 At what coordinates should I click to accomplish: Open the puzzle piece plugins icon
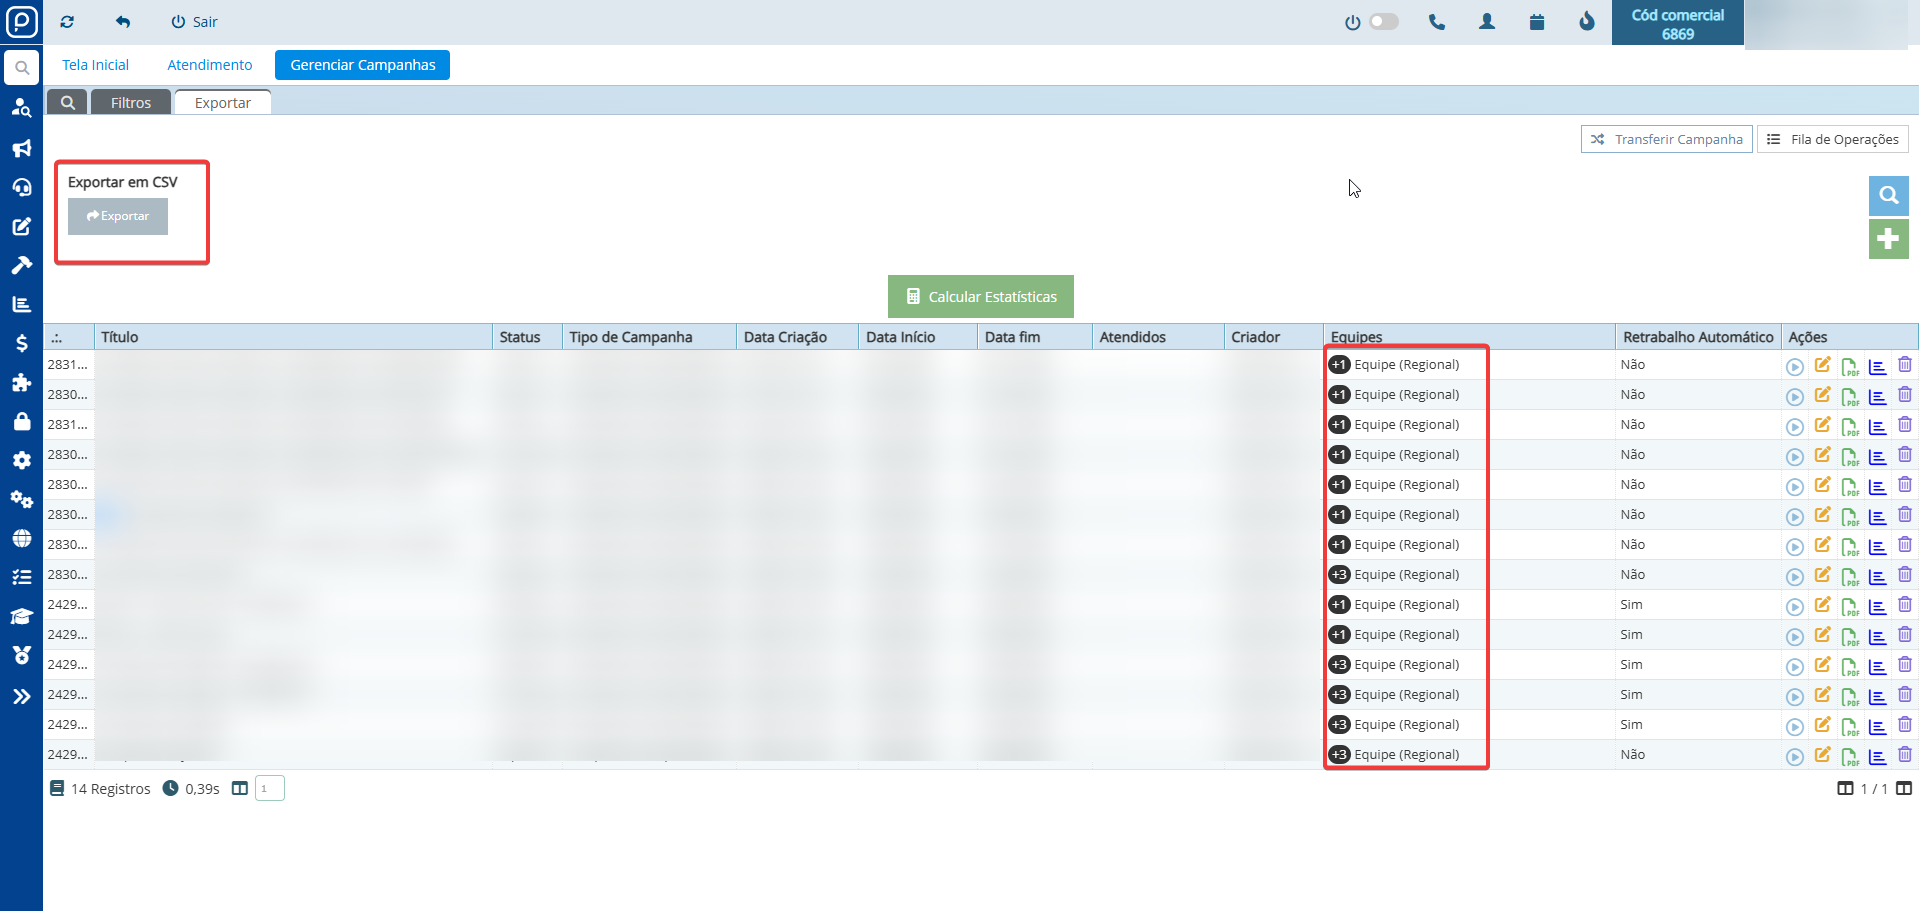[21, 382]
